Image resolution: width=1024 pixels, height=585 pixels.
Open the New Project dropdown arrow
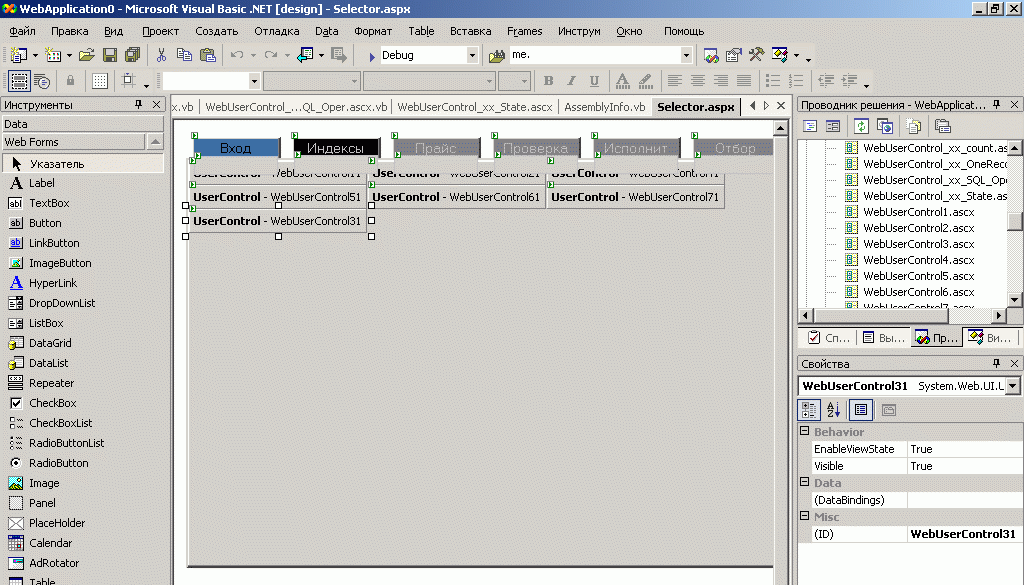click(x=35, y=55)
